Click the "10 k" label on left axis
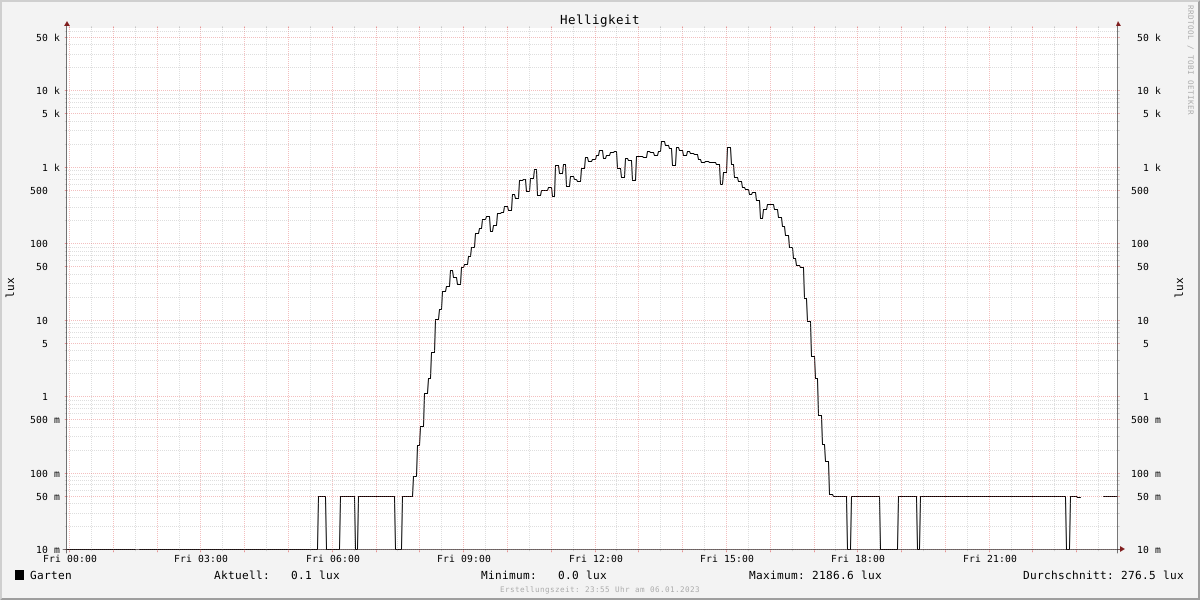The height and width of the screenshot is (600, 1200). pos(48,91)
